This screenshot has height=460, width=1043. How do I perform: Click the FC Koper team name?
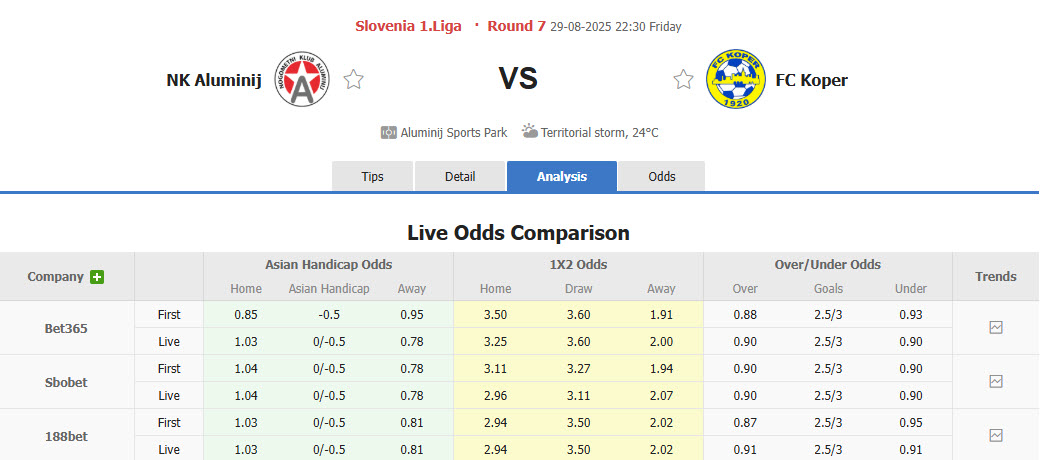coord(811,80)
